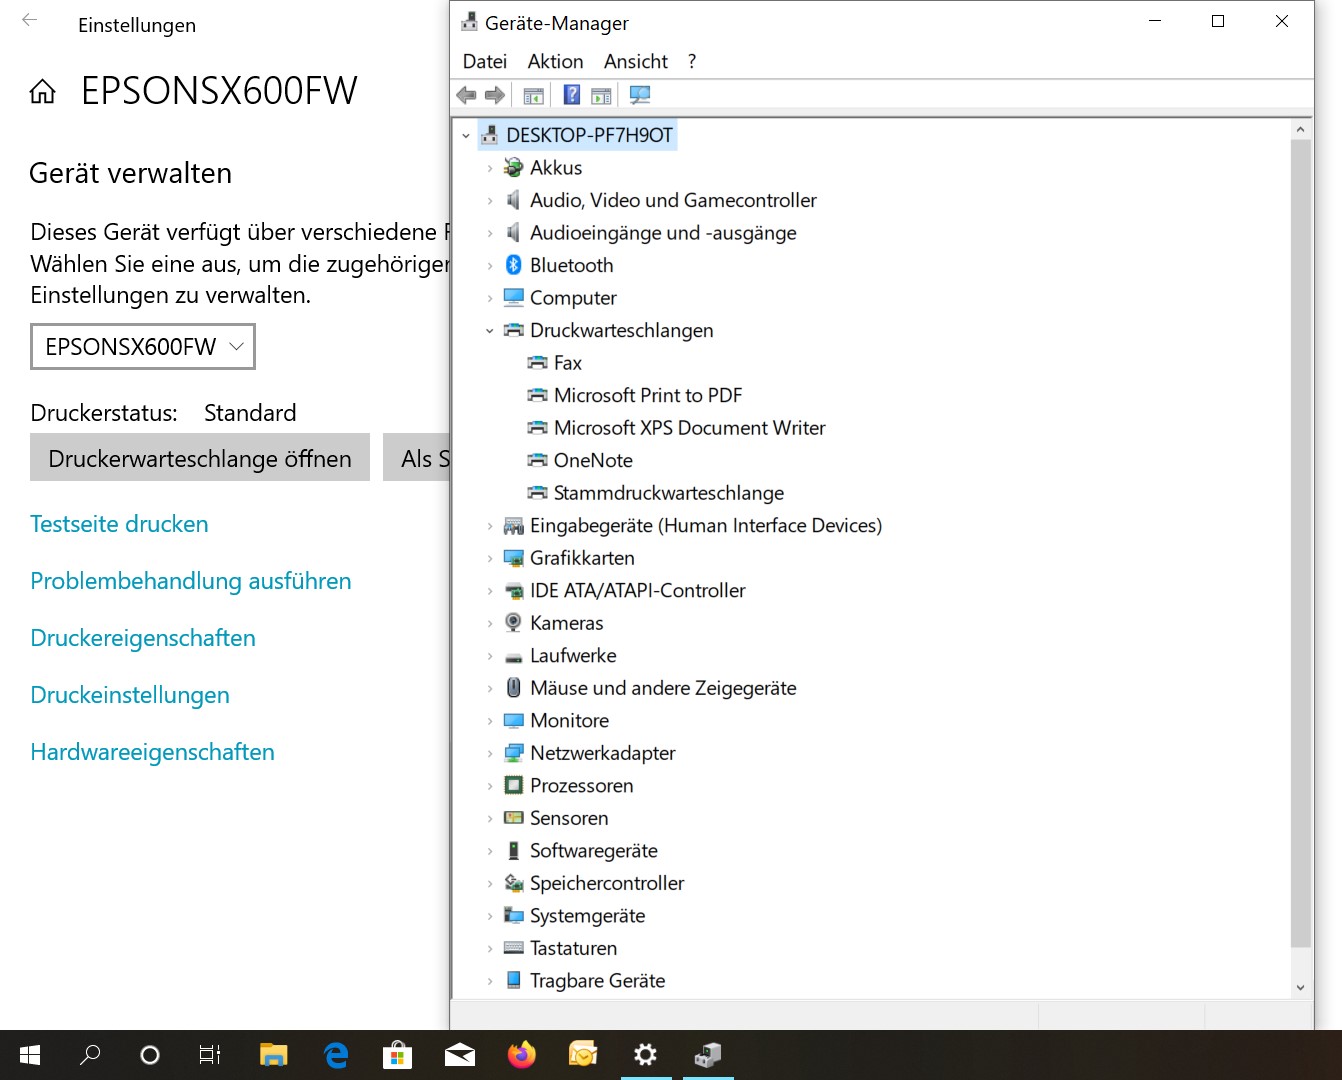Click Druckerwarteschlange öffnen button

point(200,459)
